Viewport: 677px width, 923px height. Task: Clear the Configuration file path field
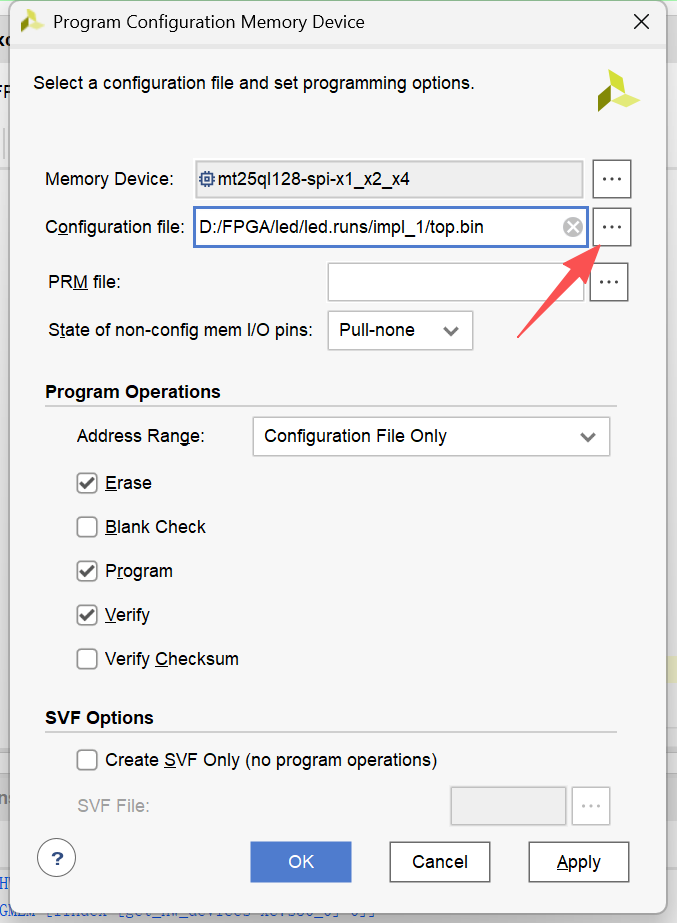573,228
